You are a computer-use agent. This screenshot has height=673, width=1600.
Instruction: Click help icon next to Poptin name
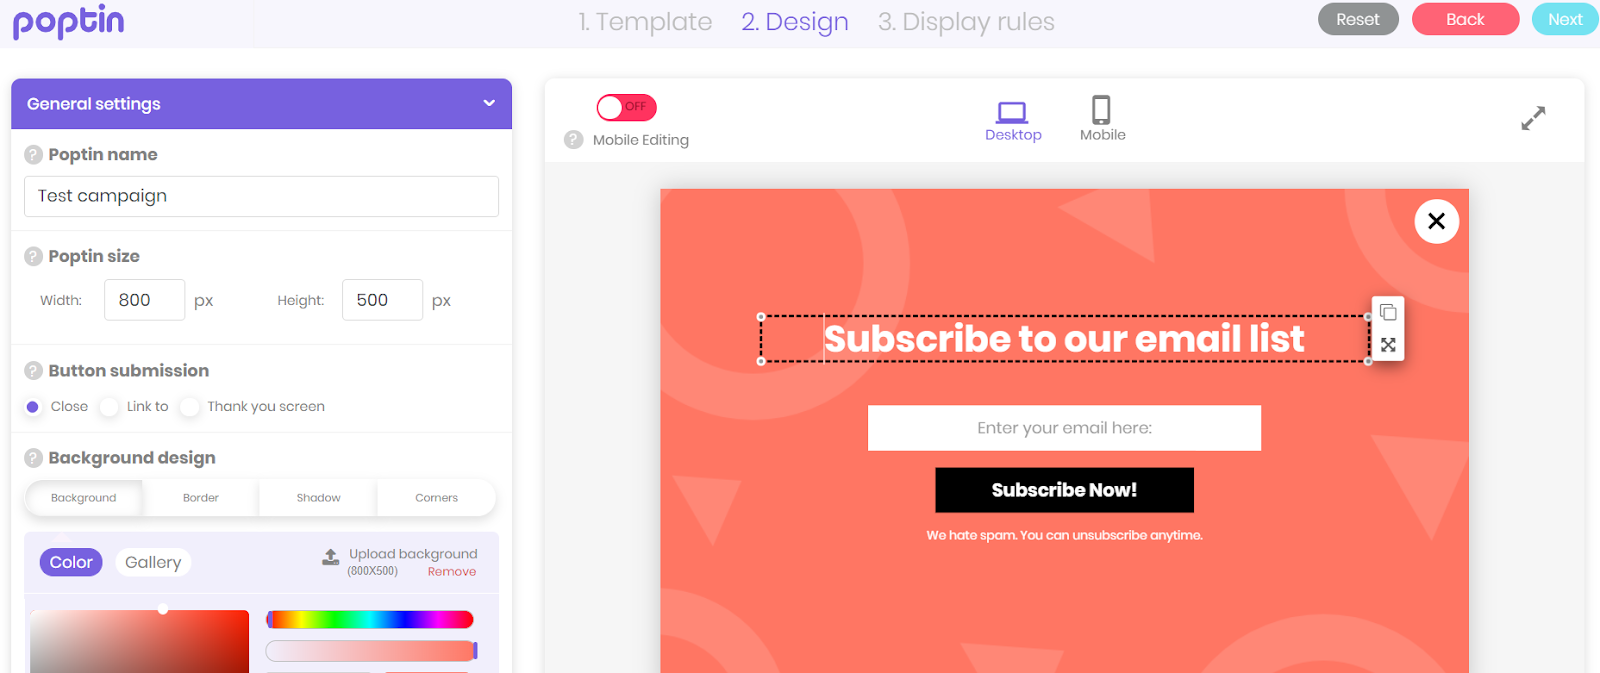[x=33, y=154]
